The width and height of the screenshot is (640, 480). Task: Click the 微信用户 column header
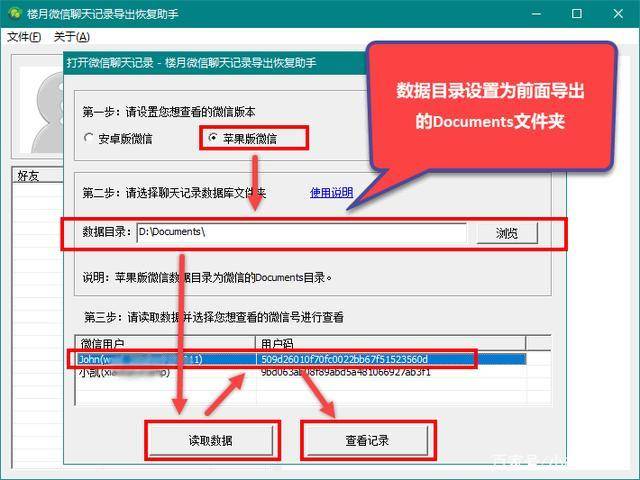(165, 343)
